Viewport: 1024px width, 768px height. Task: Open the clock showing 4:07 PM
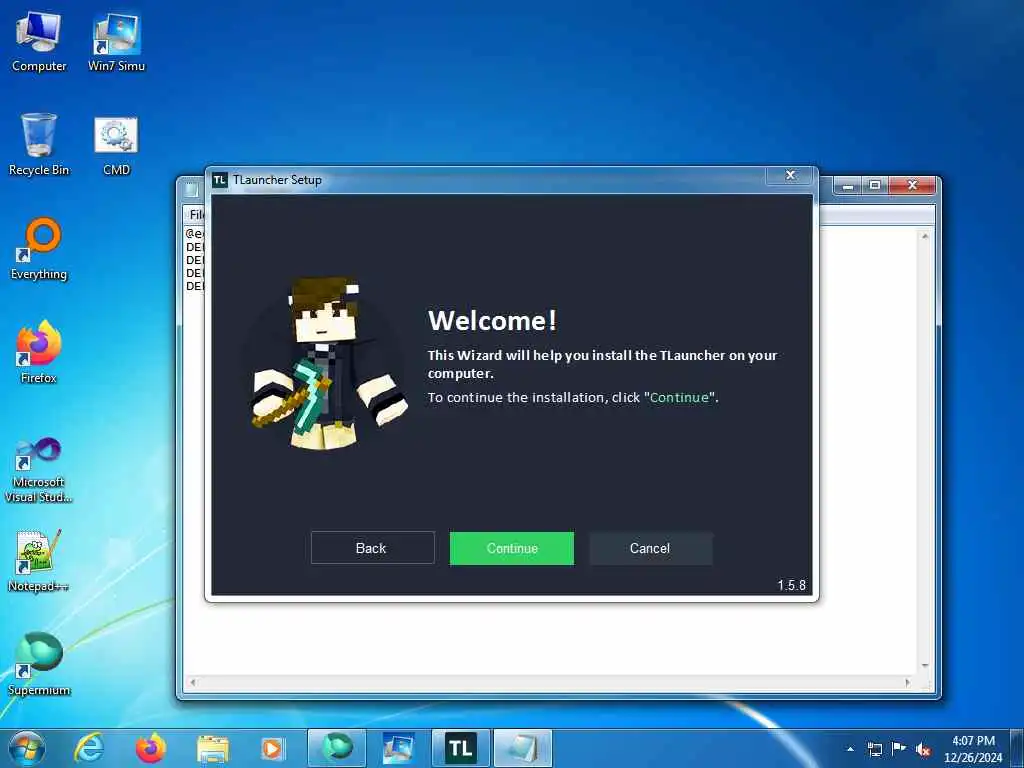[x=973, y=749]
